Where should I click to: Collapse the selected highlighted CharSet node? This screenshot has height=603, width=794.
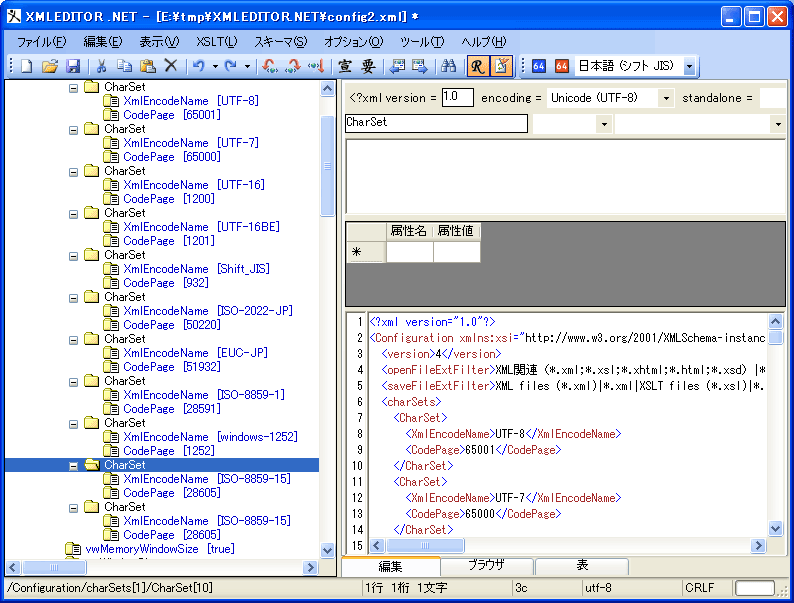point(73,466)
